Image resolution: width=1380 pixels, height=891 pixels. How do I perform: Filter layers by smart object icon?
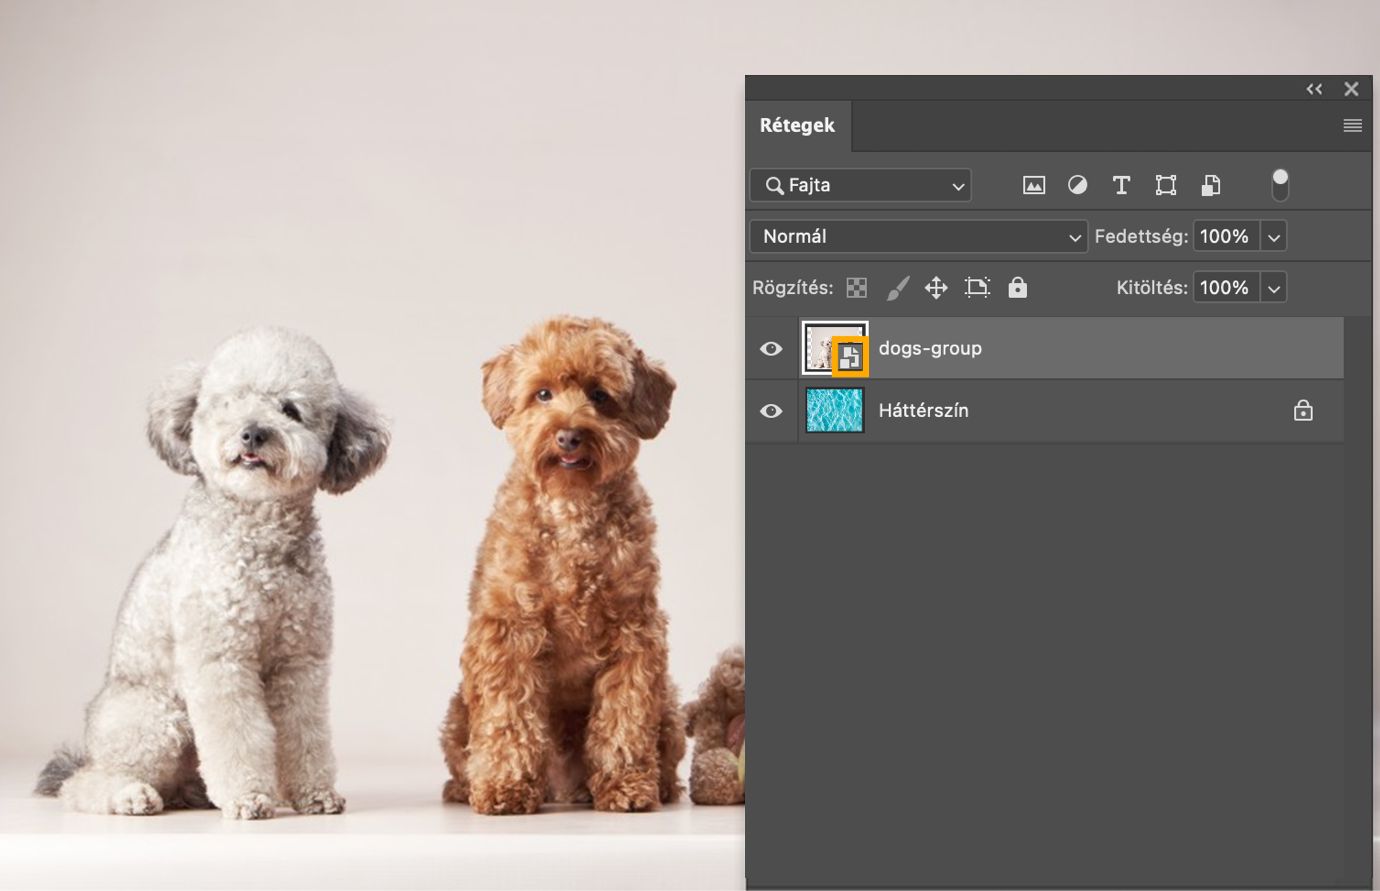tap(1211, 185)
